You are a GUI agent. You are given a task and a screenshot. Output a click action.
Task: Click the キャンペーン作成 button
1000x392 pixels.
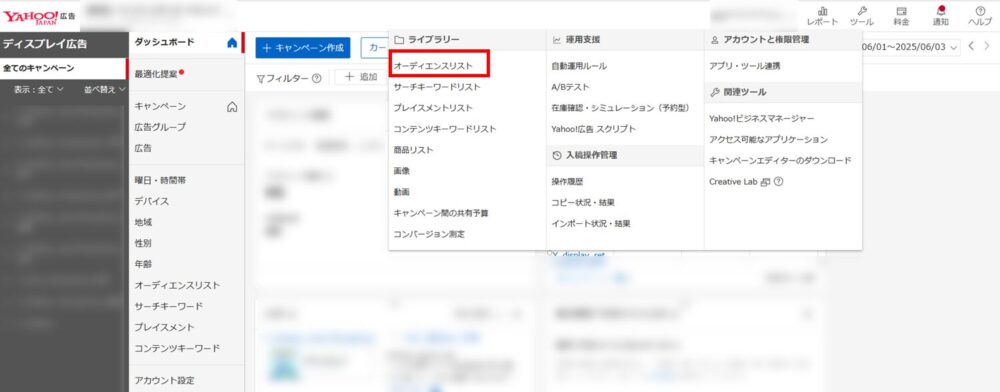click(303, 48)
